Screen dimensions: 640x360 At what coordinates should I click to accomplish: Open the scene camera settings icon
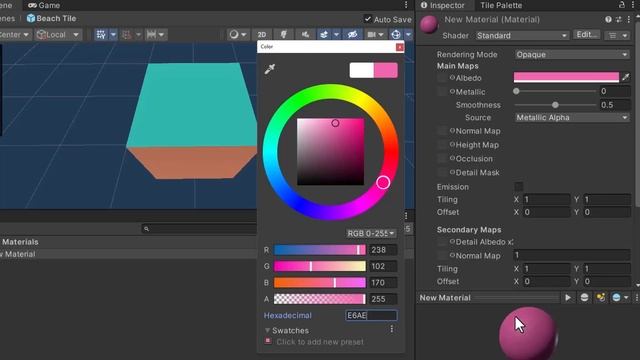click(x=371, y=35)
